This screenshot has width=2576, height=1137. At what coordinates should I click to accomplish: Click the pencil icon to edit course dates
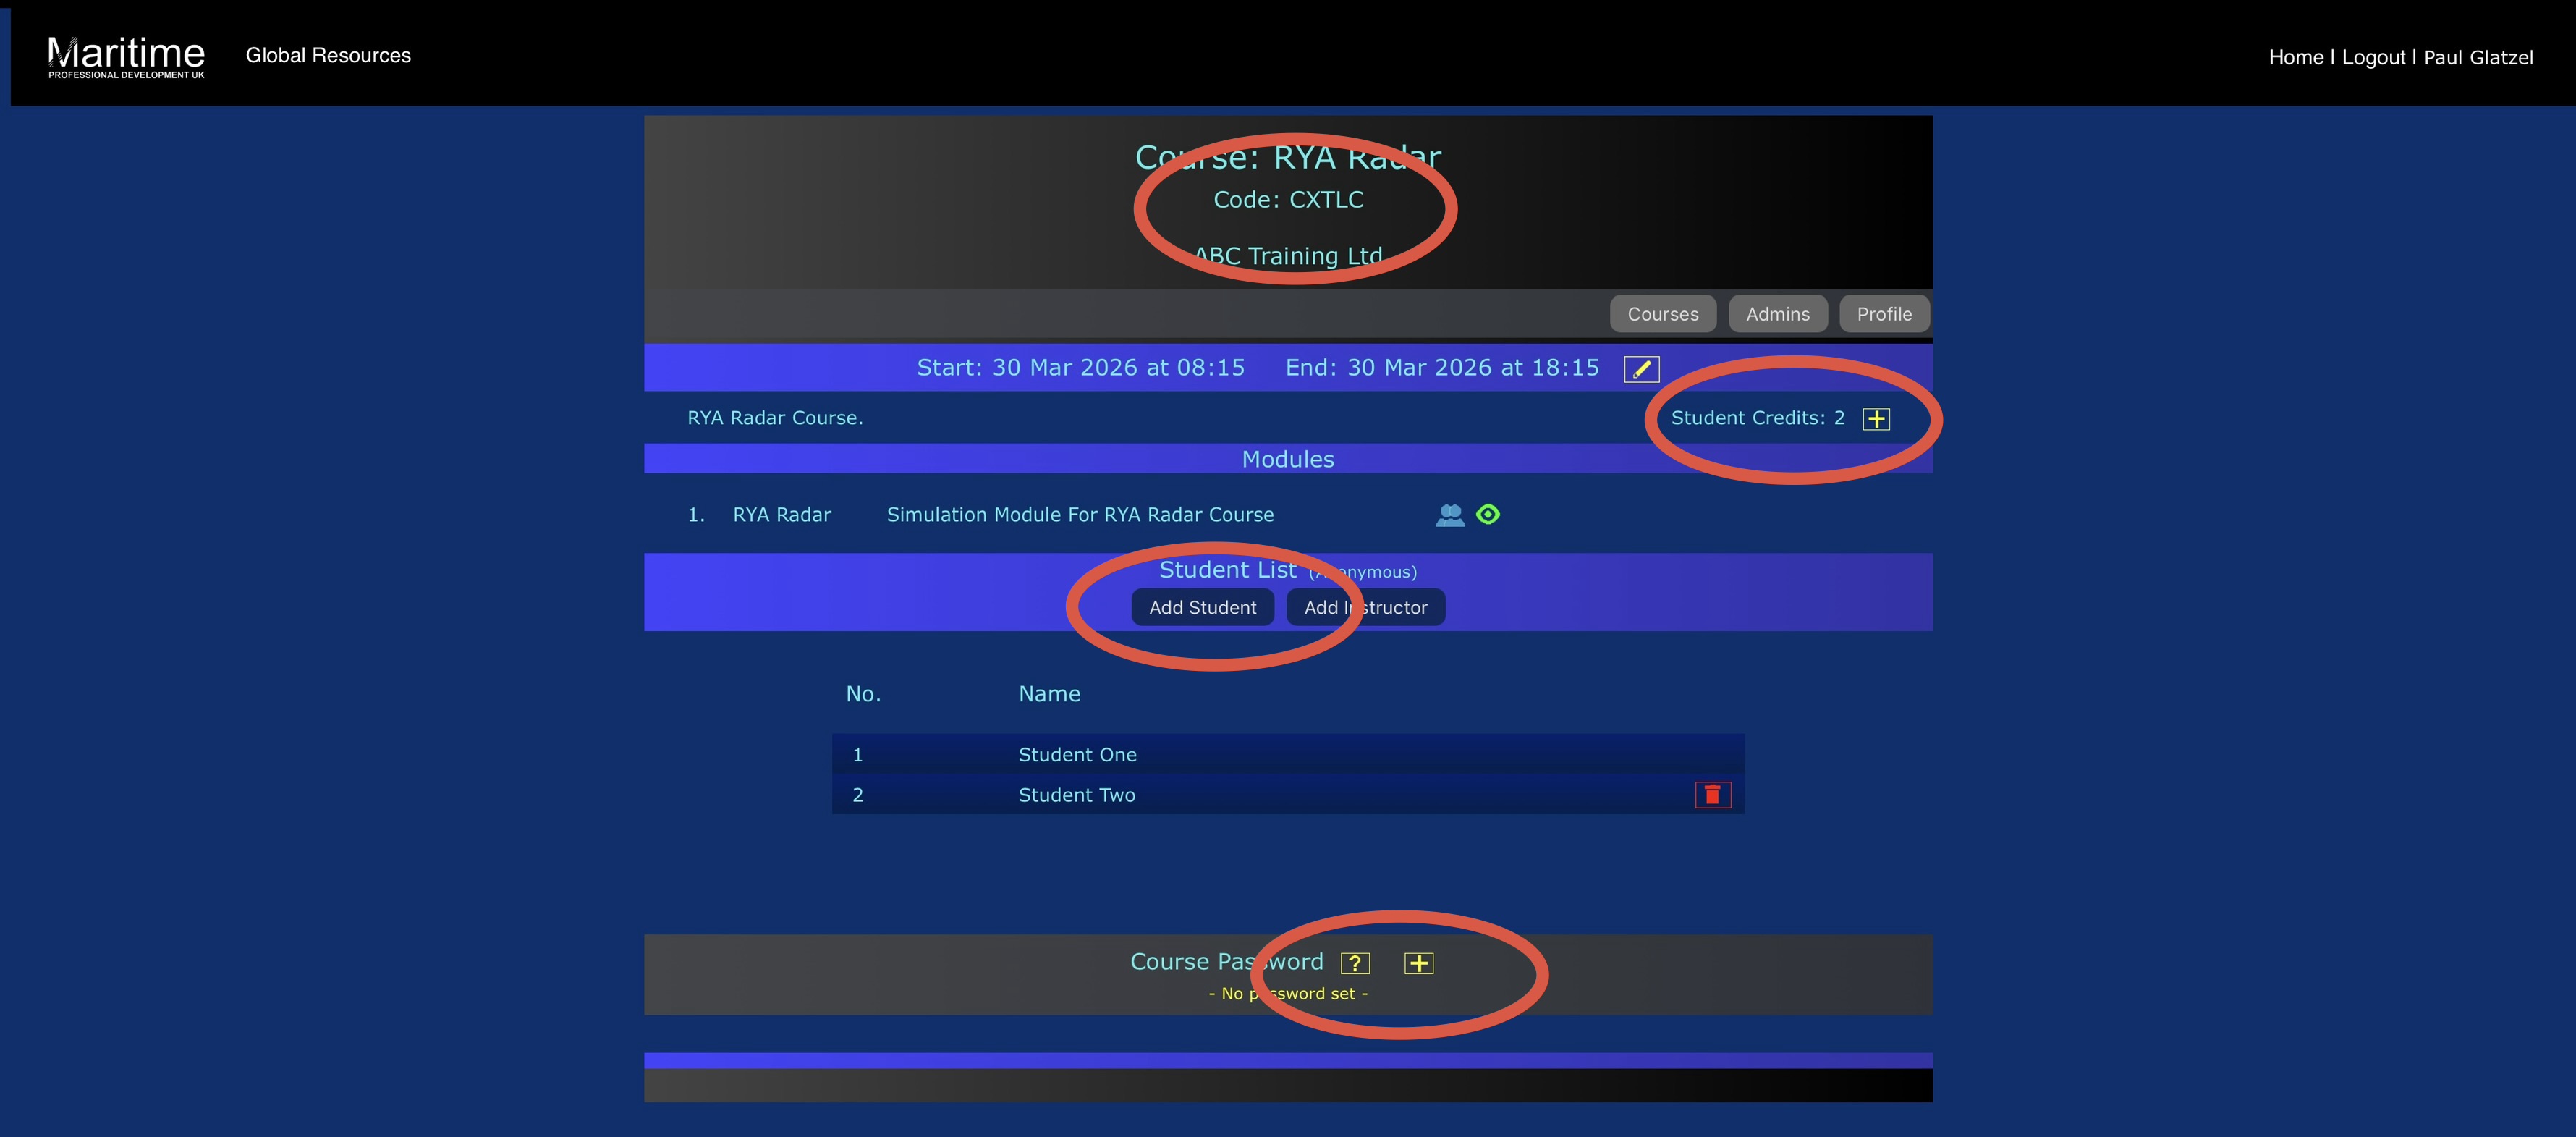1641,369
